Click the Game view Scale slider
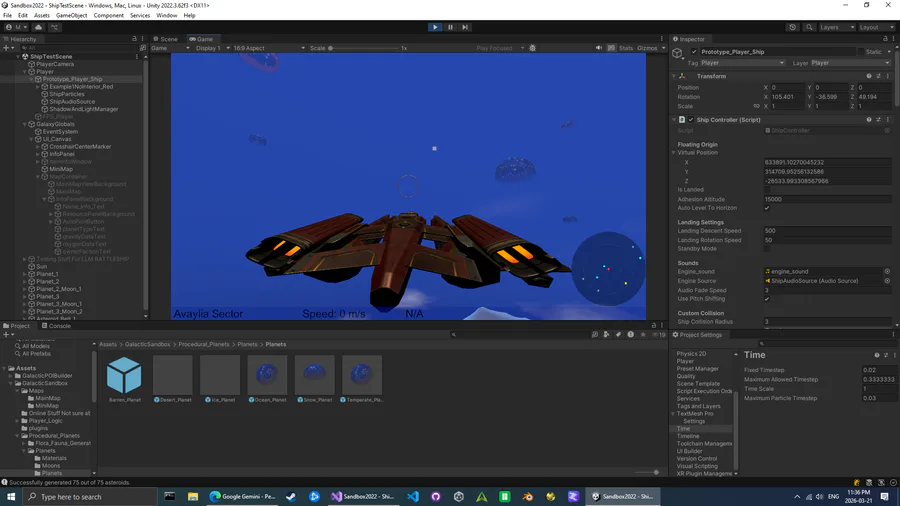The height and width of the screenshot is (506, 900). [x=365, y=48]
